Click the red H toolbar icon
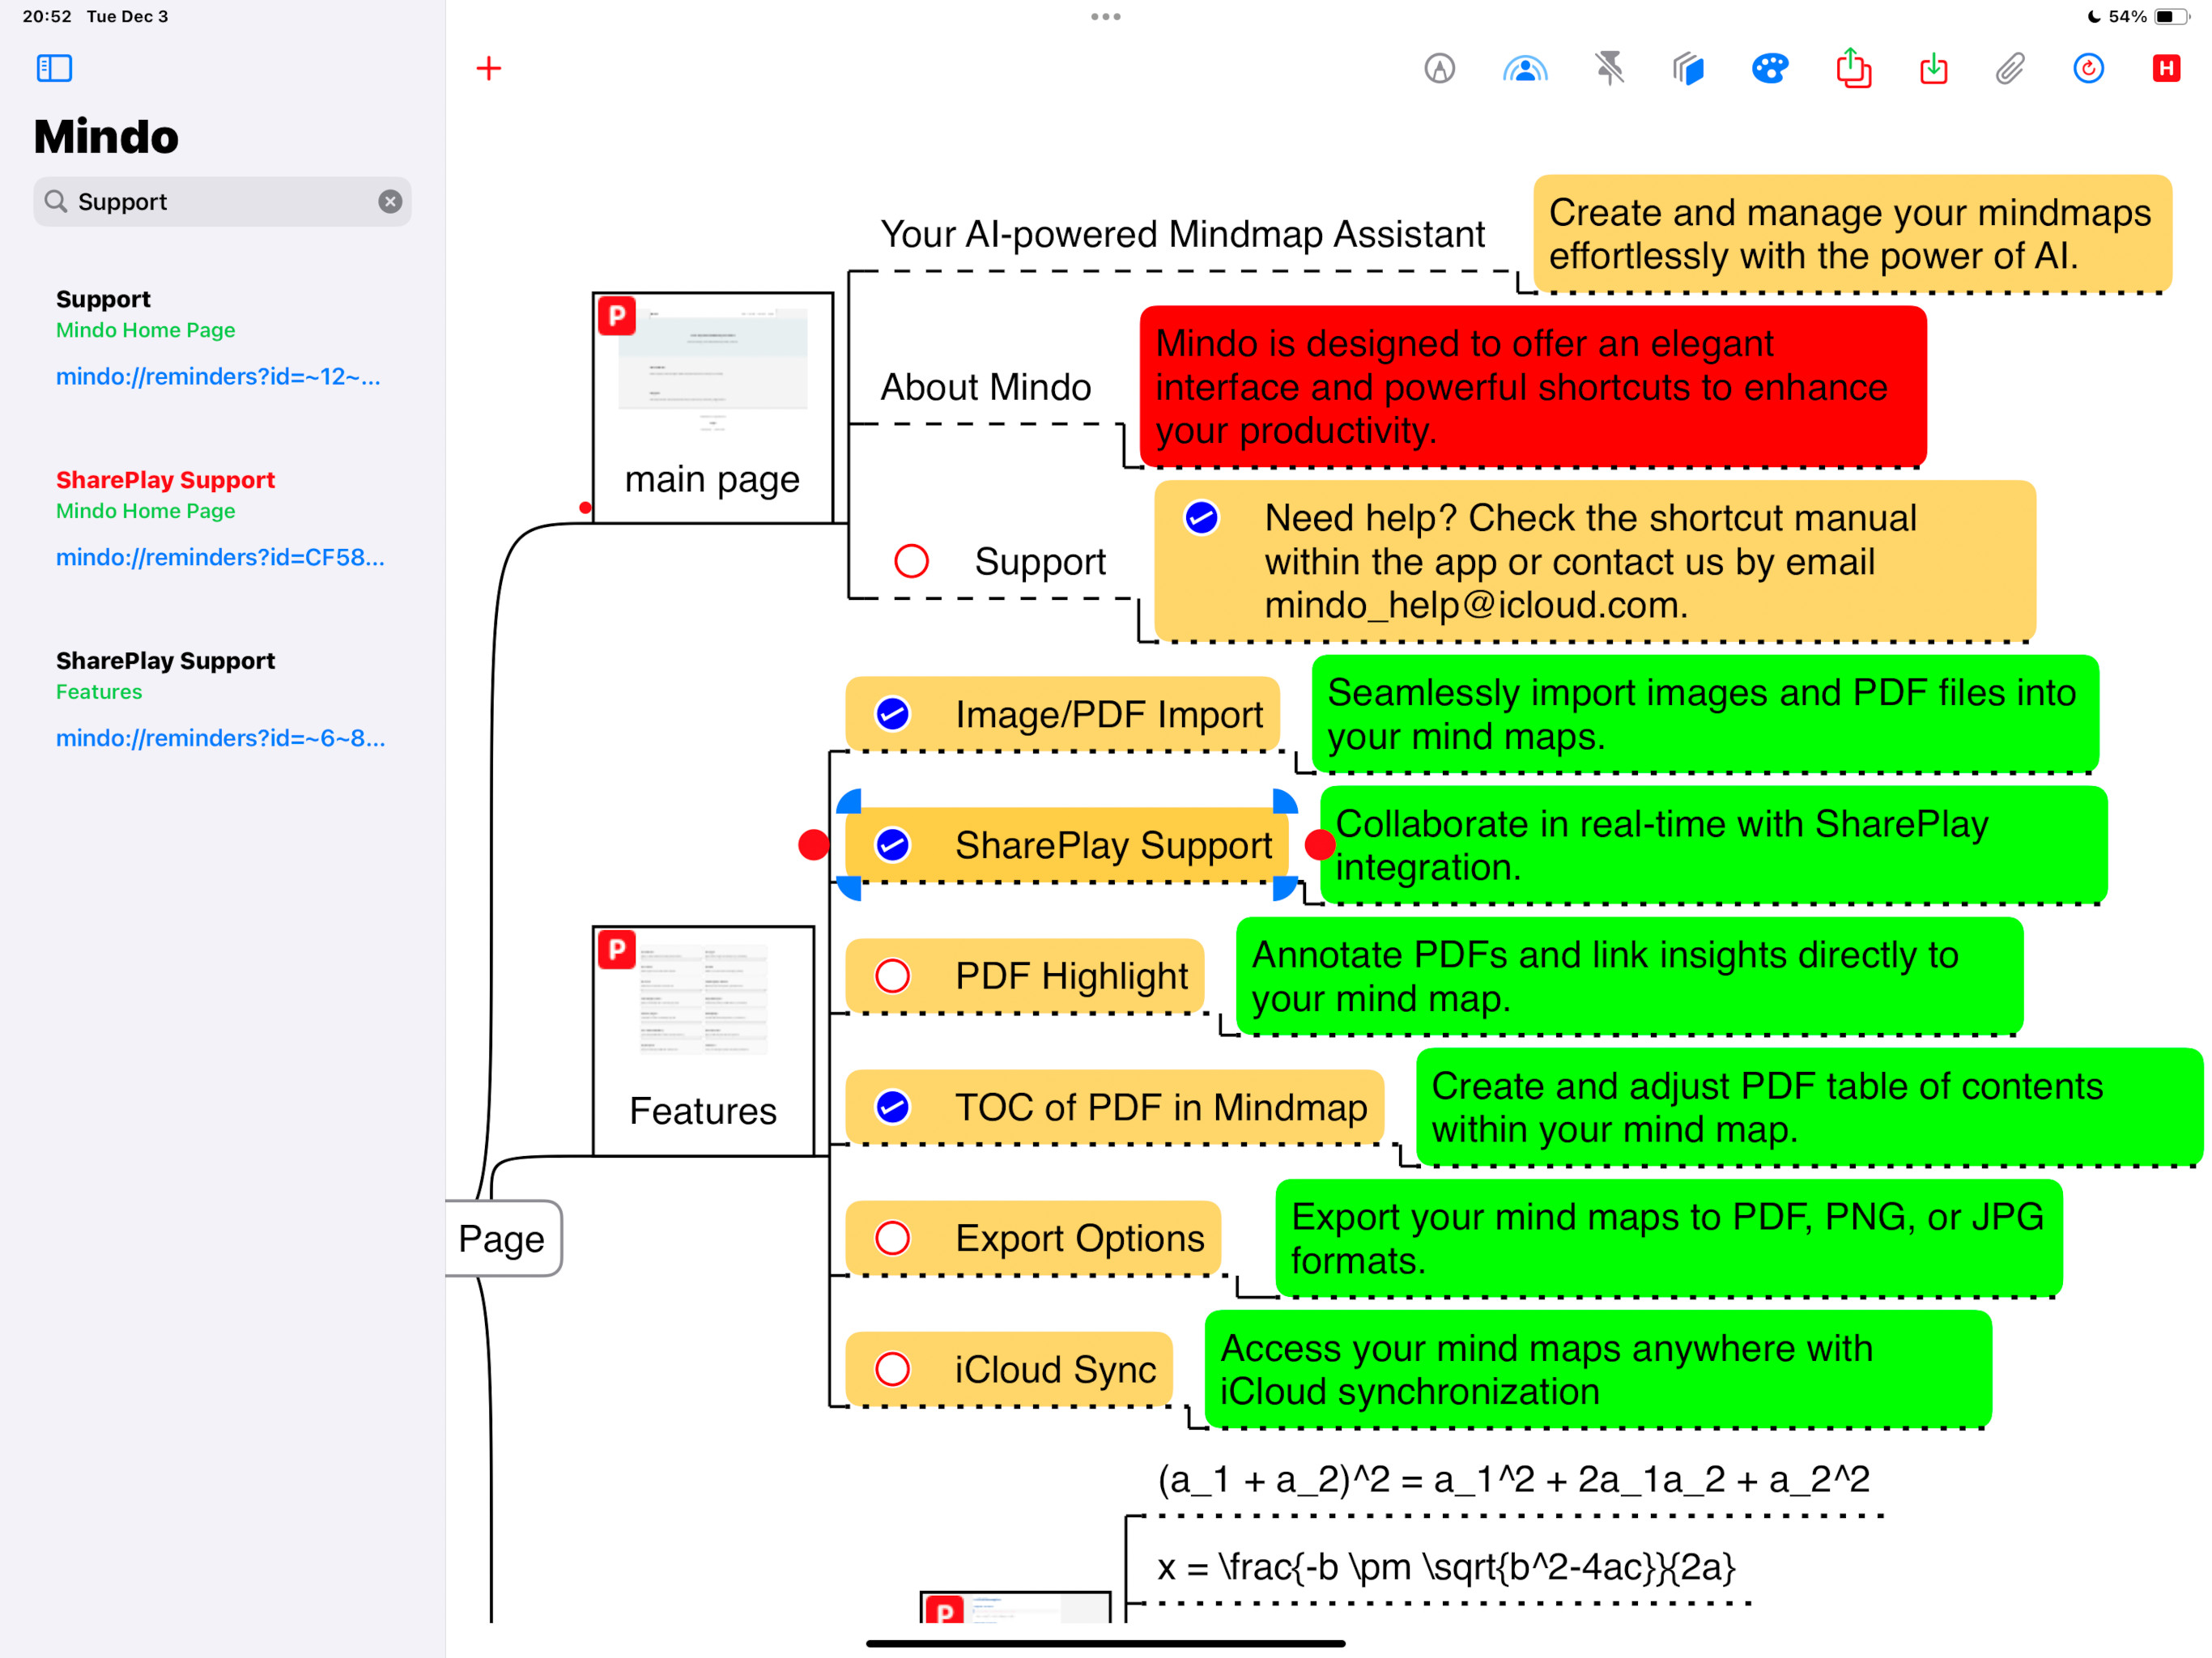Viewport: 2212px width, 1658px height. [x=2165, y=68]
